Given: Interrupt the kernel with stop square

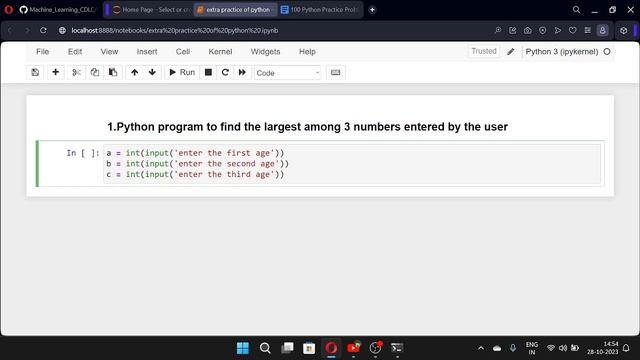Looking at the screenshot, I should coord(208,72).
